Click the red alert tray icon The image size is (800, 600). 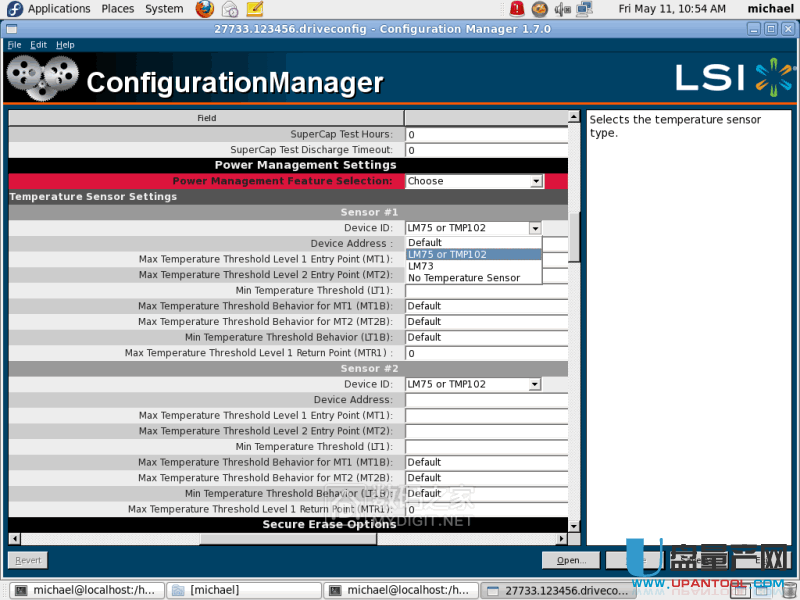(516, 9)
